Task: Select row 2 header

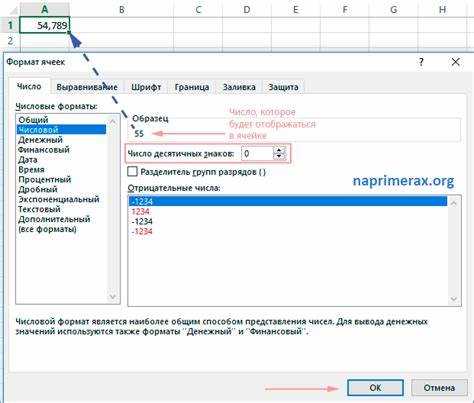Action: (x=10, y=41)
